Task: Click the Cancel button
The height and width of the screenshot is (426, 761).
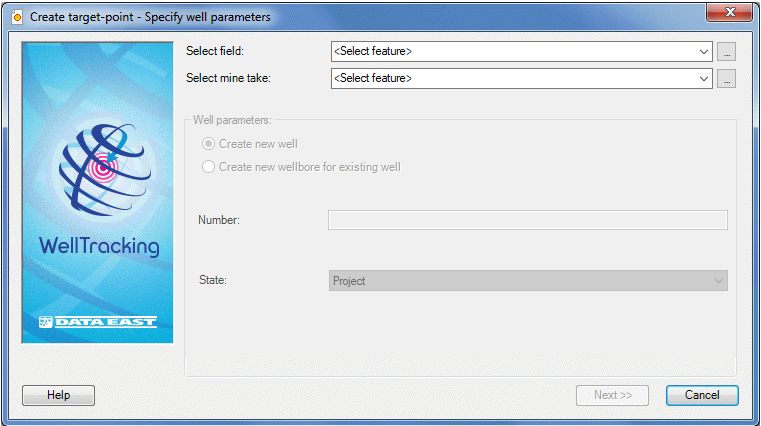Action: tap(702, 395)
